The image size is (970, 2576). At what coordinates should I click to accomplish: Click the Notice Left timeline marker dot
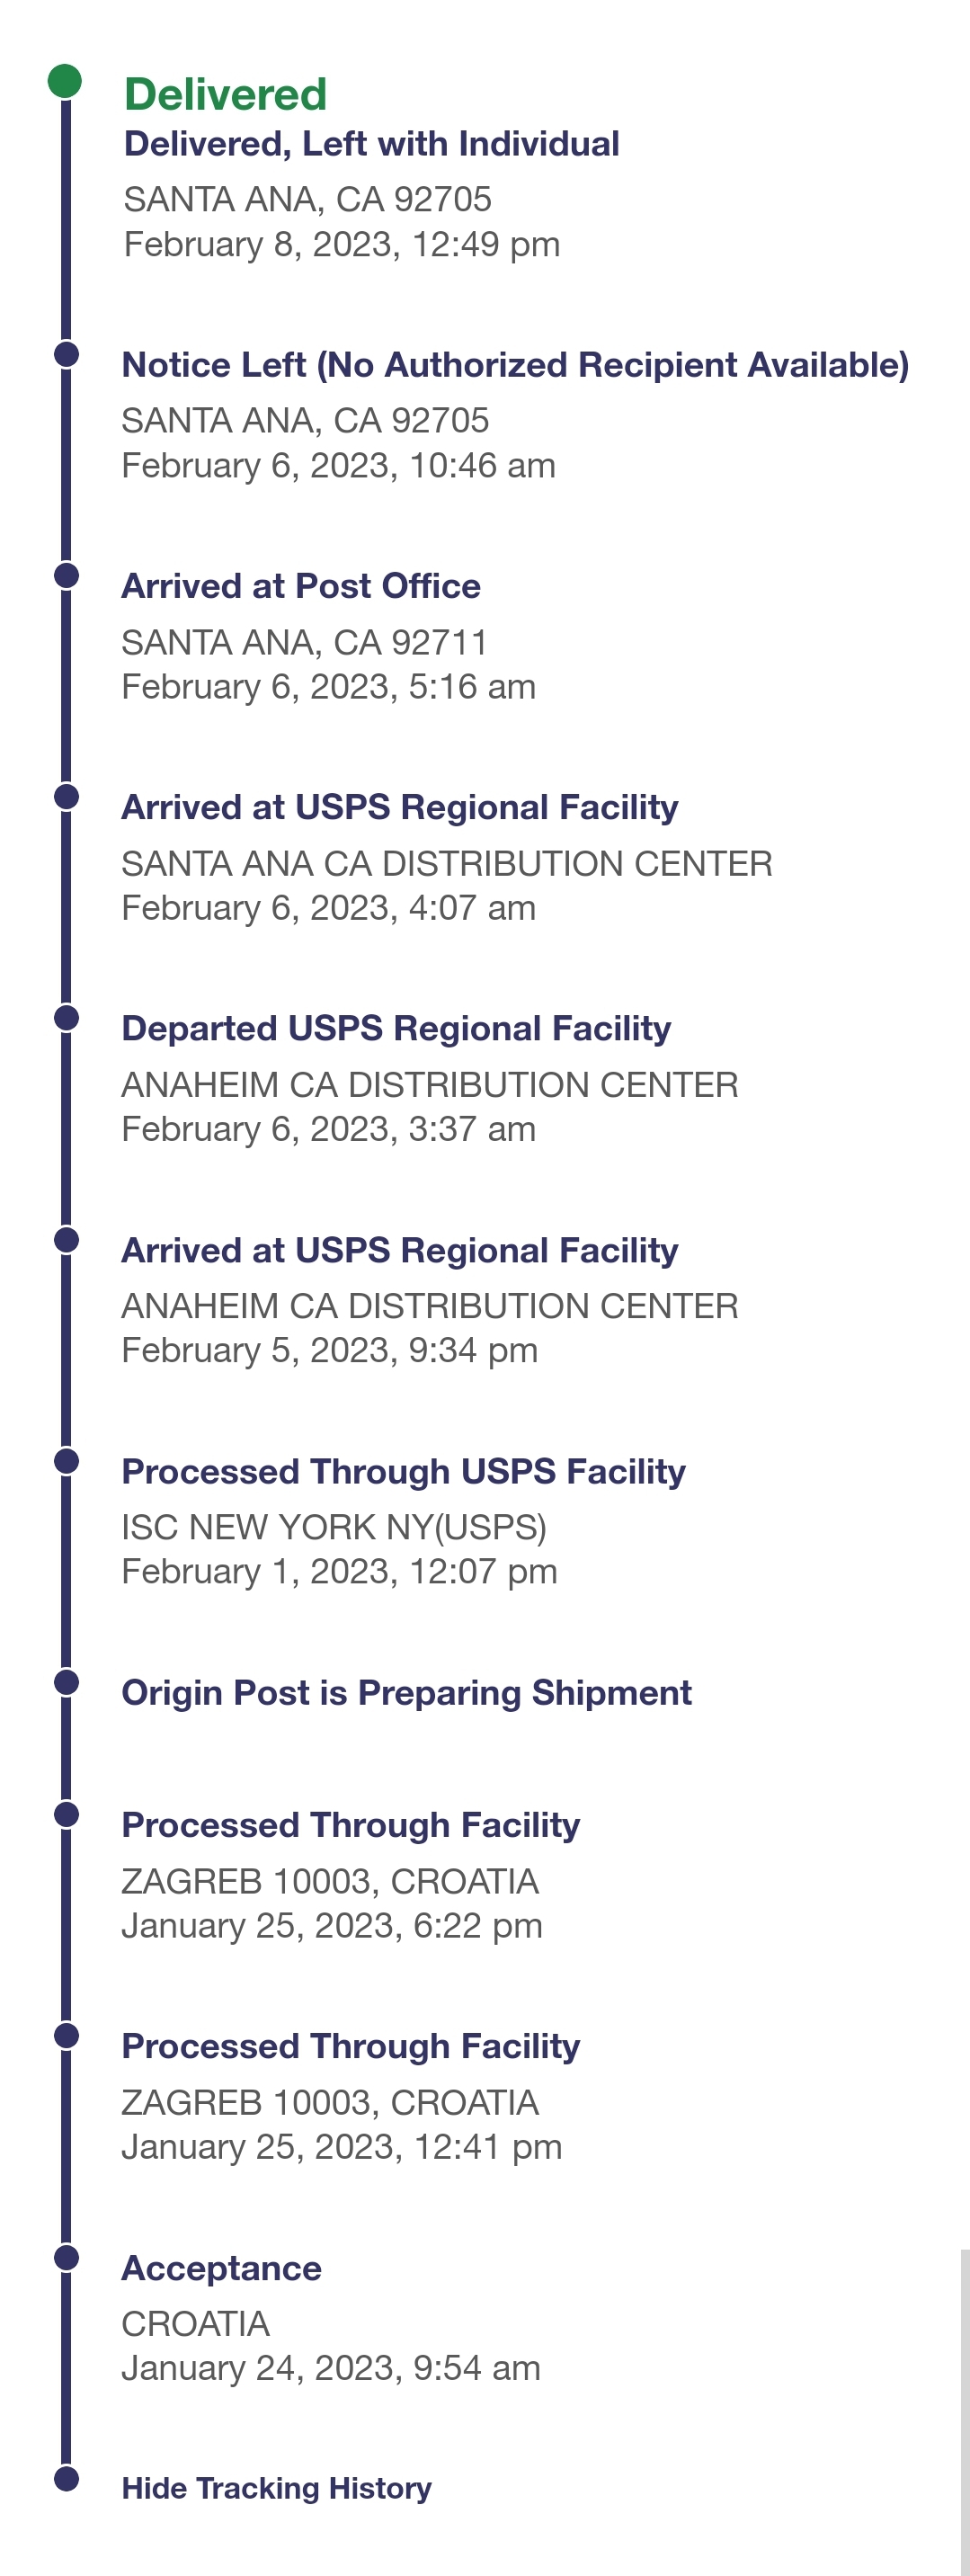[x=66, y=354]
